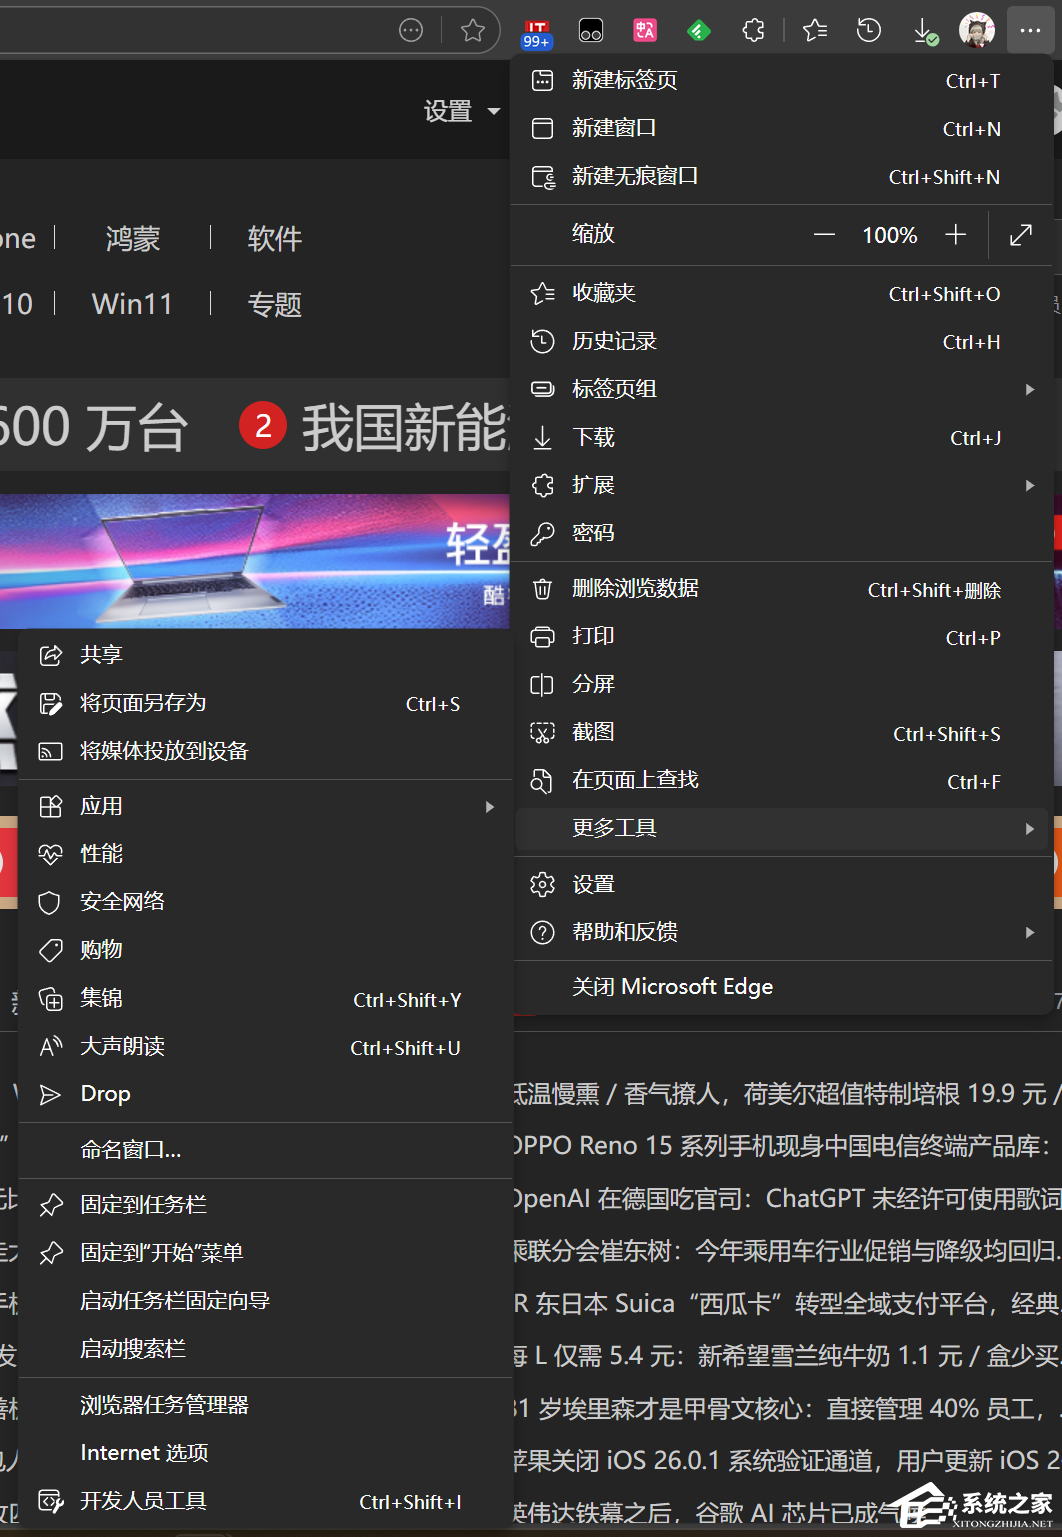The image size is (1062, 1537).
Task: Click the bookmark star in the address bar
Action: coord(472,30)
